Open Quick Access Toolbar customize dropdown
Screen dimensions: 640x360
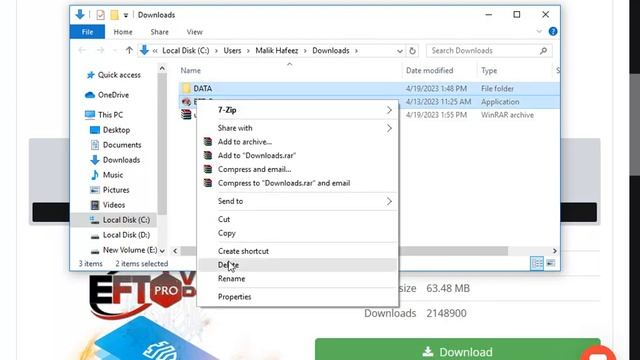point(126,16)
